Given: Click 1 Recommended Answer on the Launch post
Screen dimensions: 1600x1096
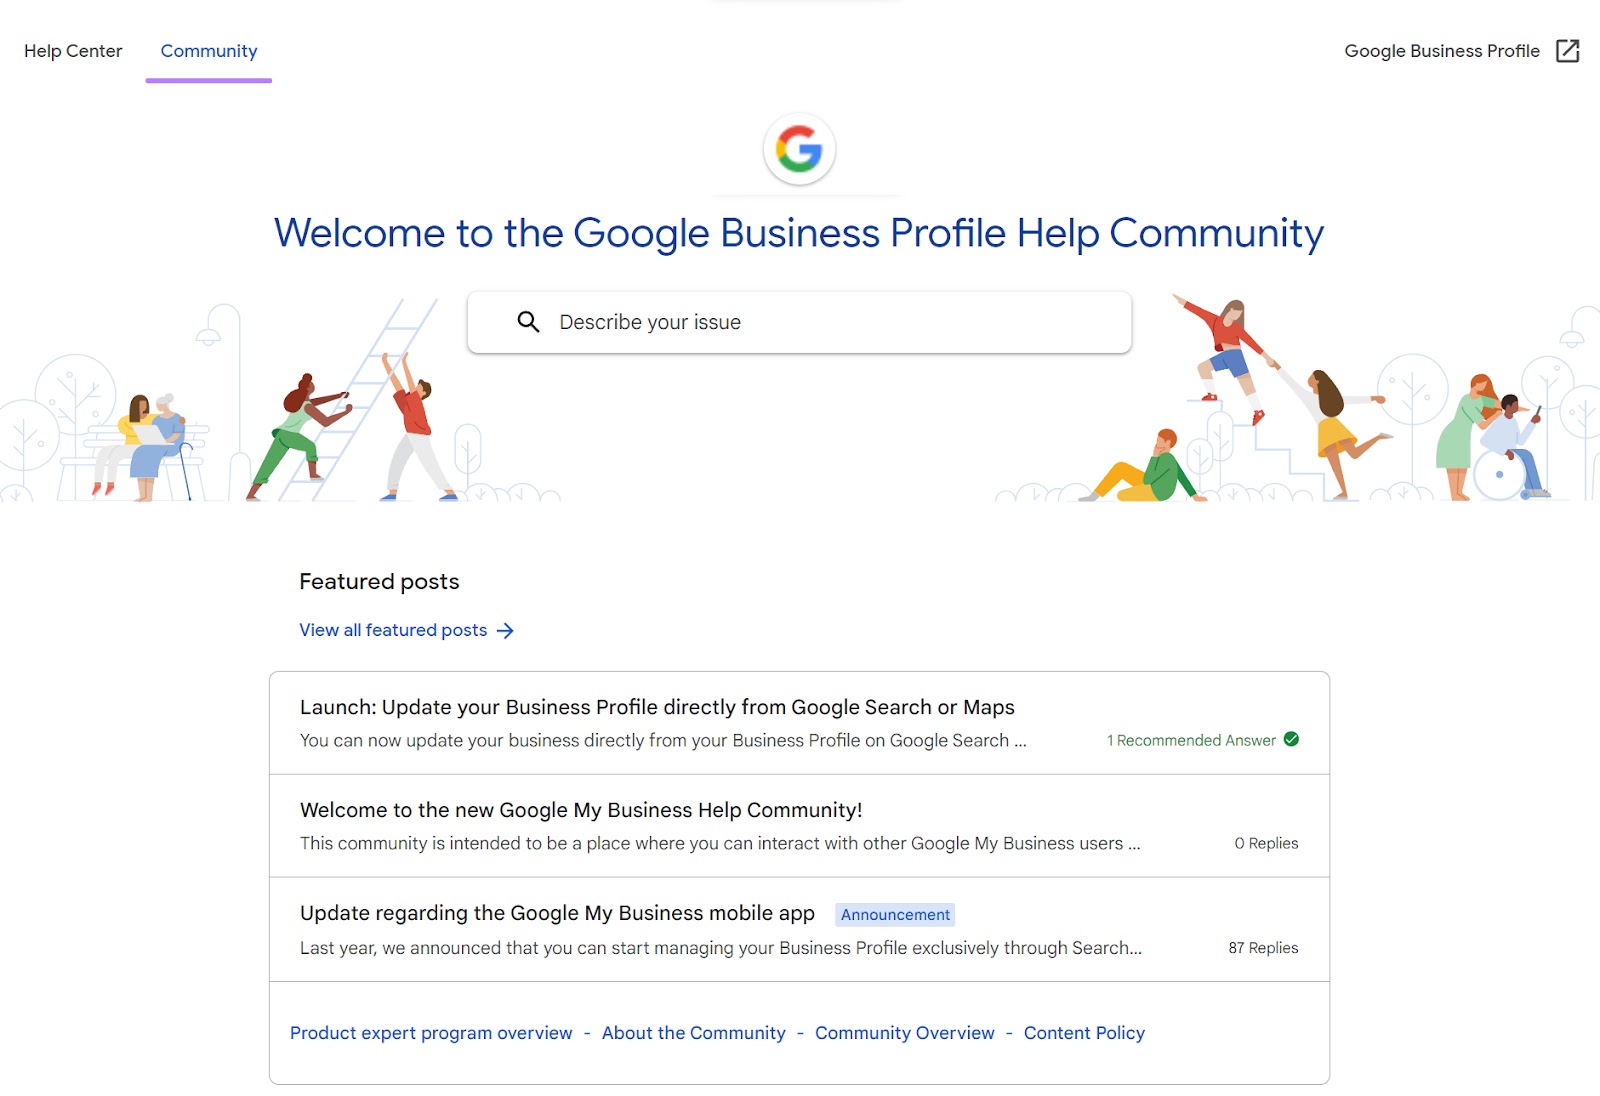Looking at the screenshot, I should [1192, 740].
